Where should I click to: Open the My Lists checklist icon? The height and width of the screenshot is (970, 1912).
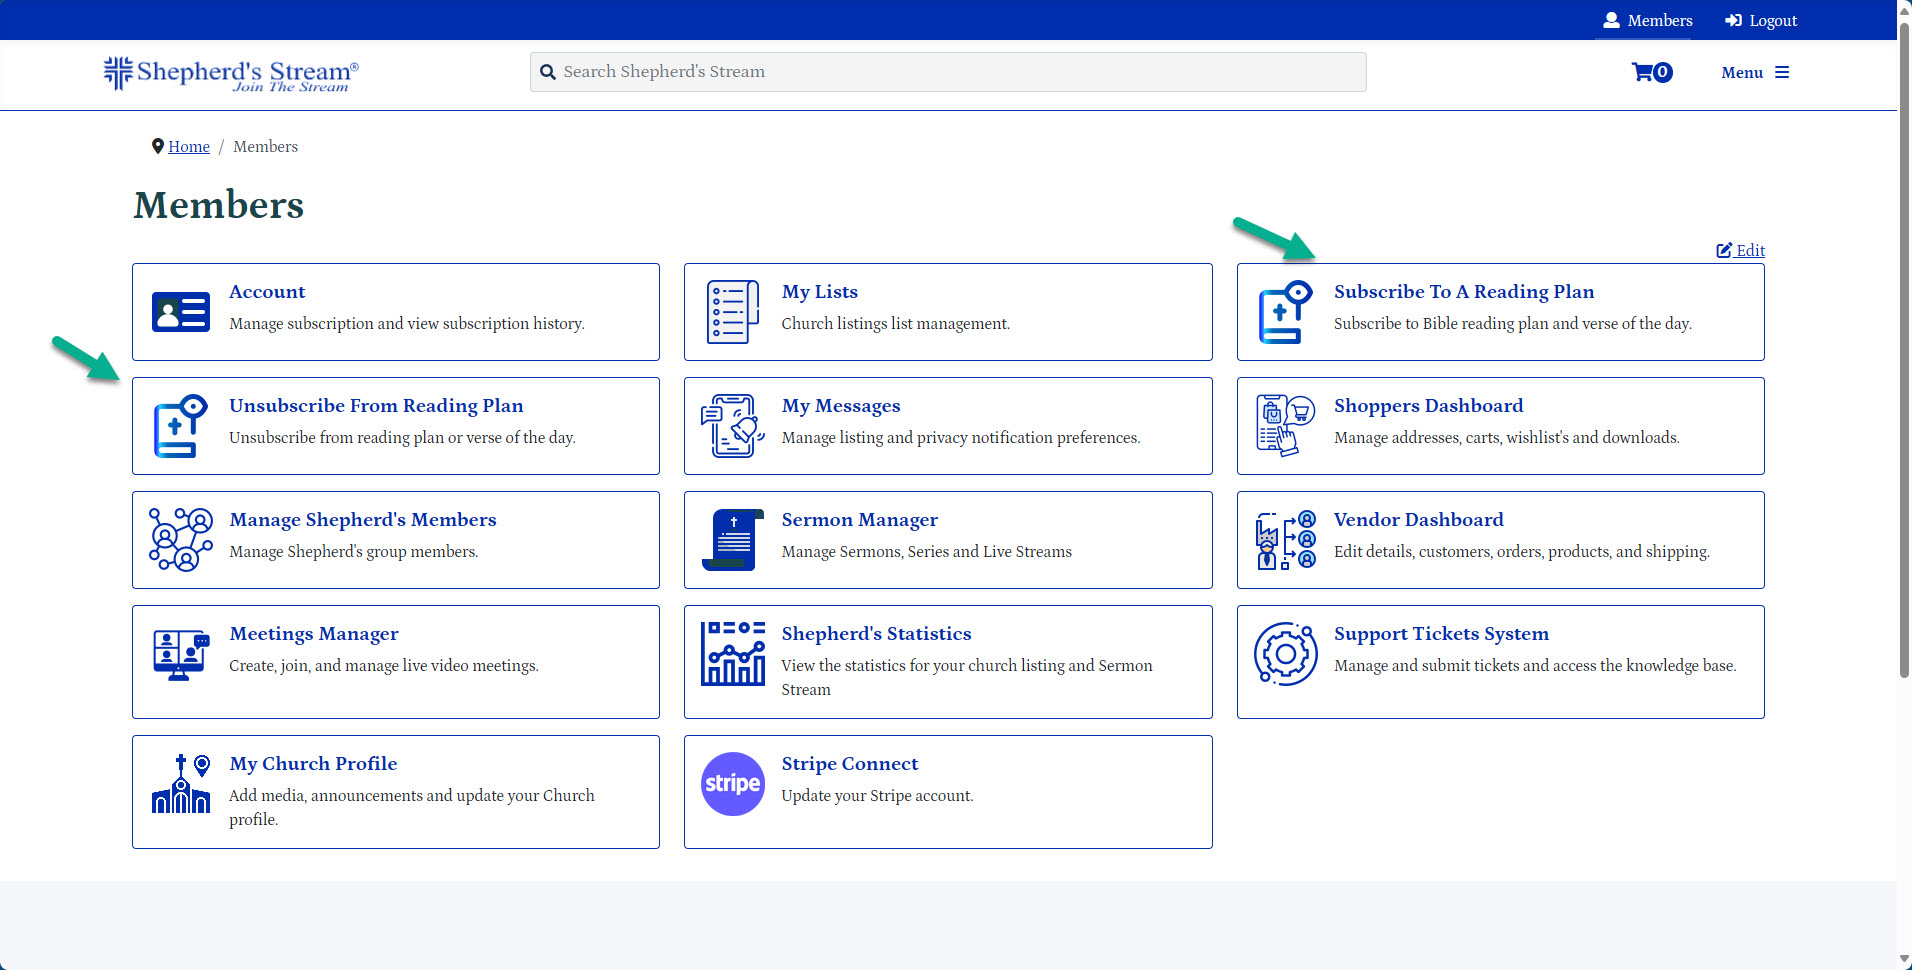coord(733,312)
